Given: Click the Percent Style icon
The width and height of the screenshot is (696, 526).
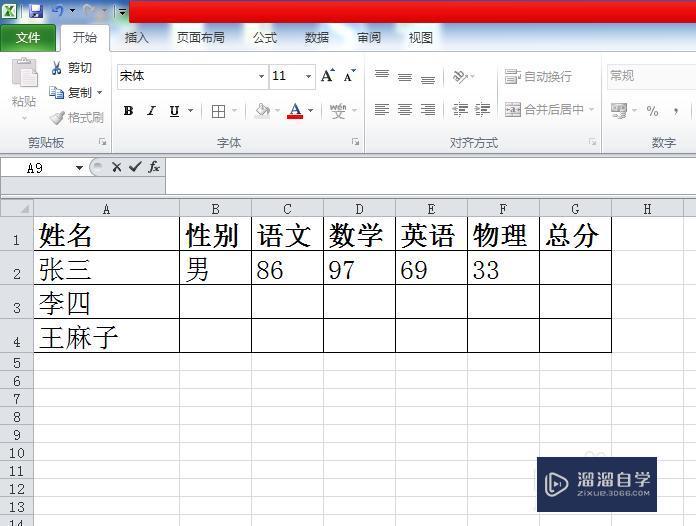Looking at the screenshot, I should (652, 111).
